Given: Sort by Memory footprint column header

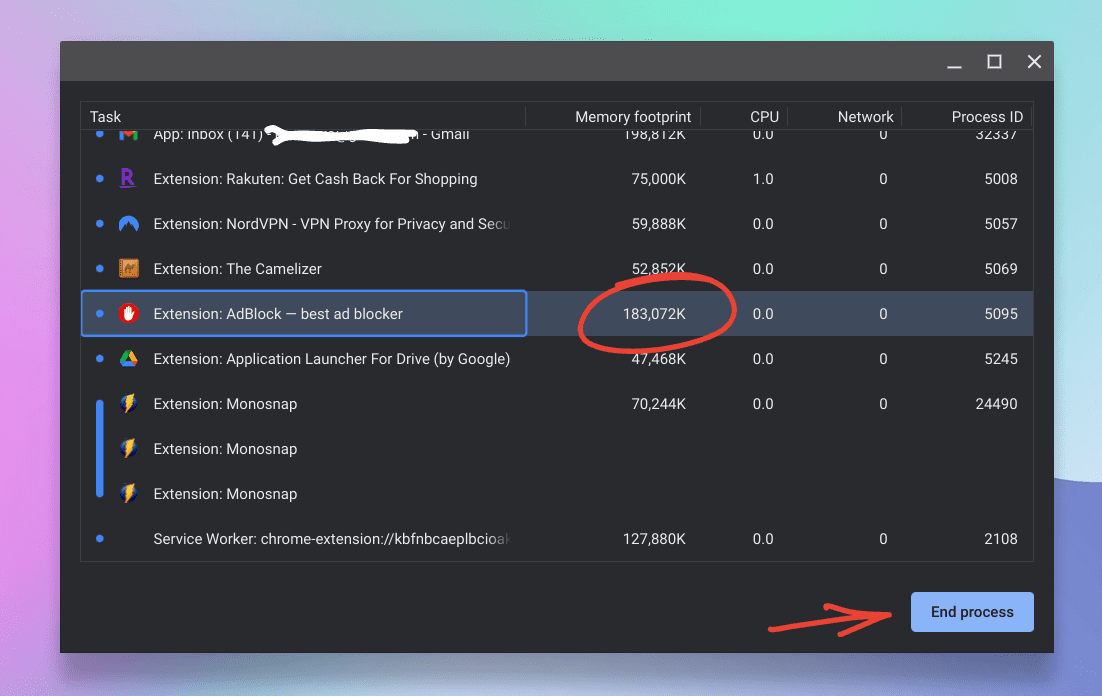Looking at the screenshot, I should pos(633,117).
